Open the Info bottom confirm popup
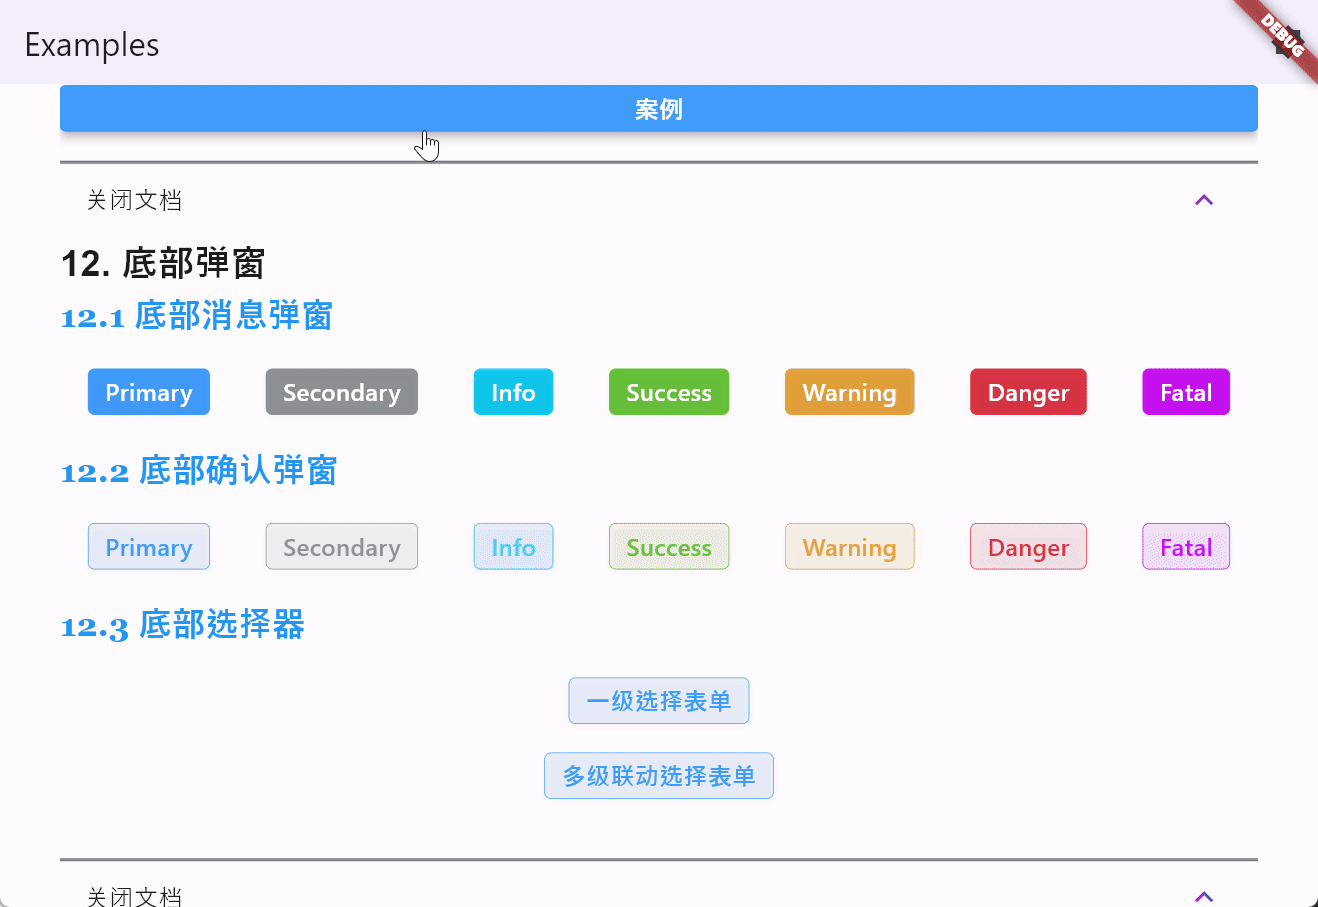1318x907 pixels. click(513, 546)
